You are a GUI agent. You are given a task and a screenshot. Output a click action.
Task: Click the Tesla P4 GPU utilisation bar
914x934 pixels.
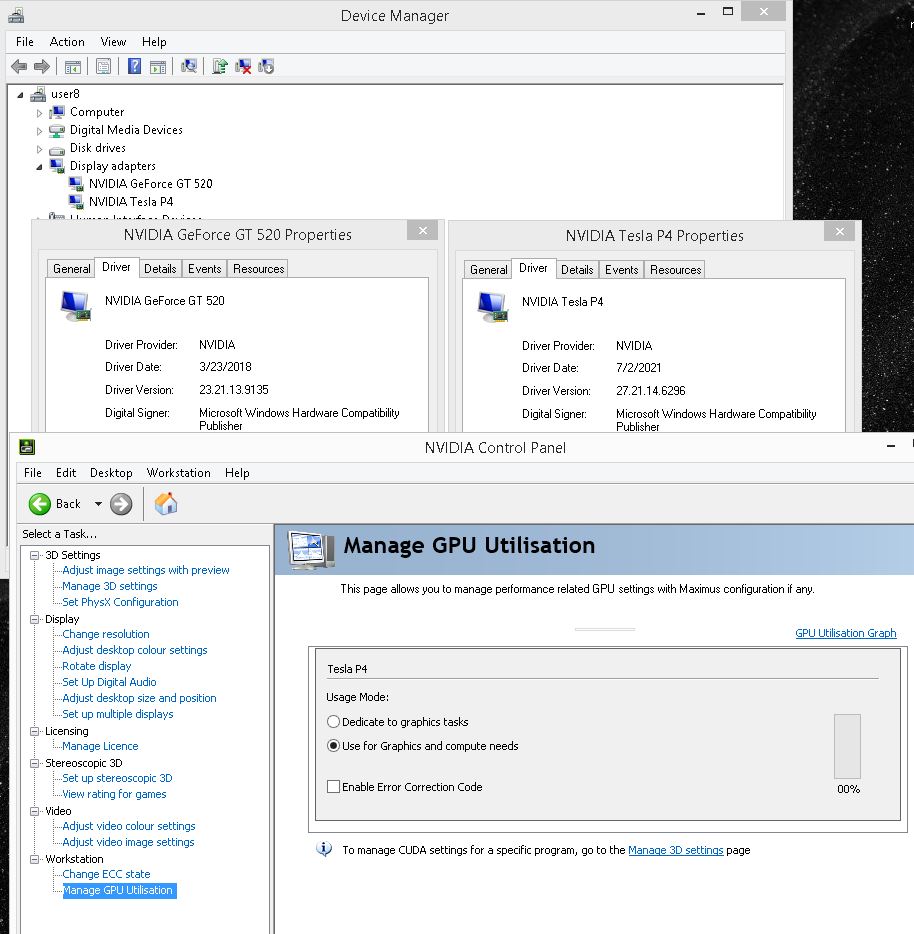tap(847, 746)
